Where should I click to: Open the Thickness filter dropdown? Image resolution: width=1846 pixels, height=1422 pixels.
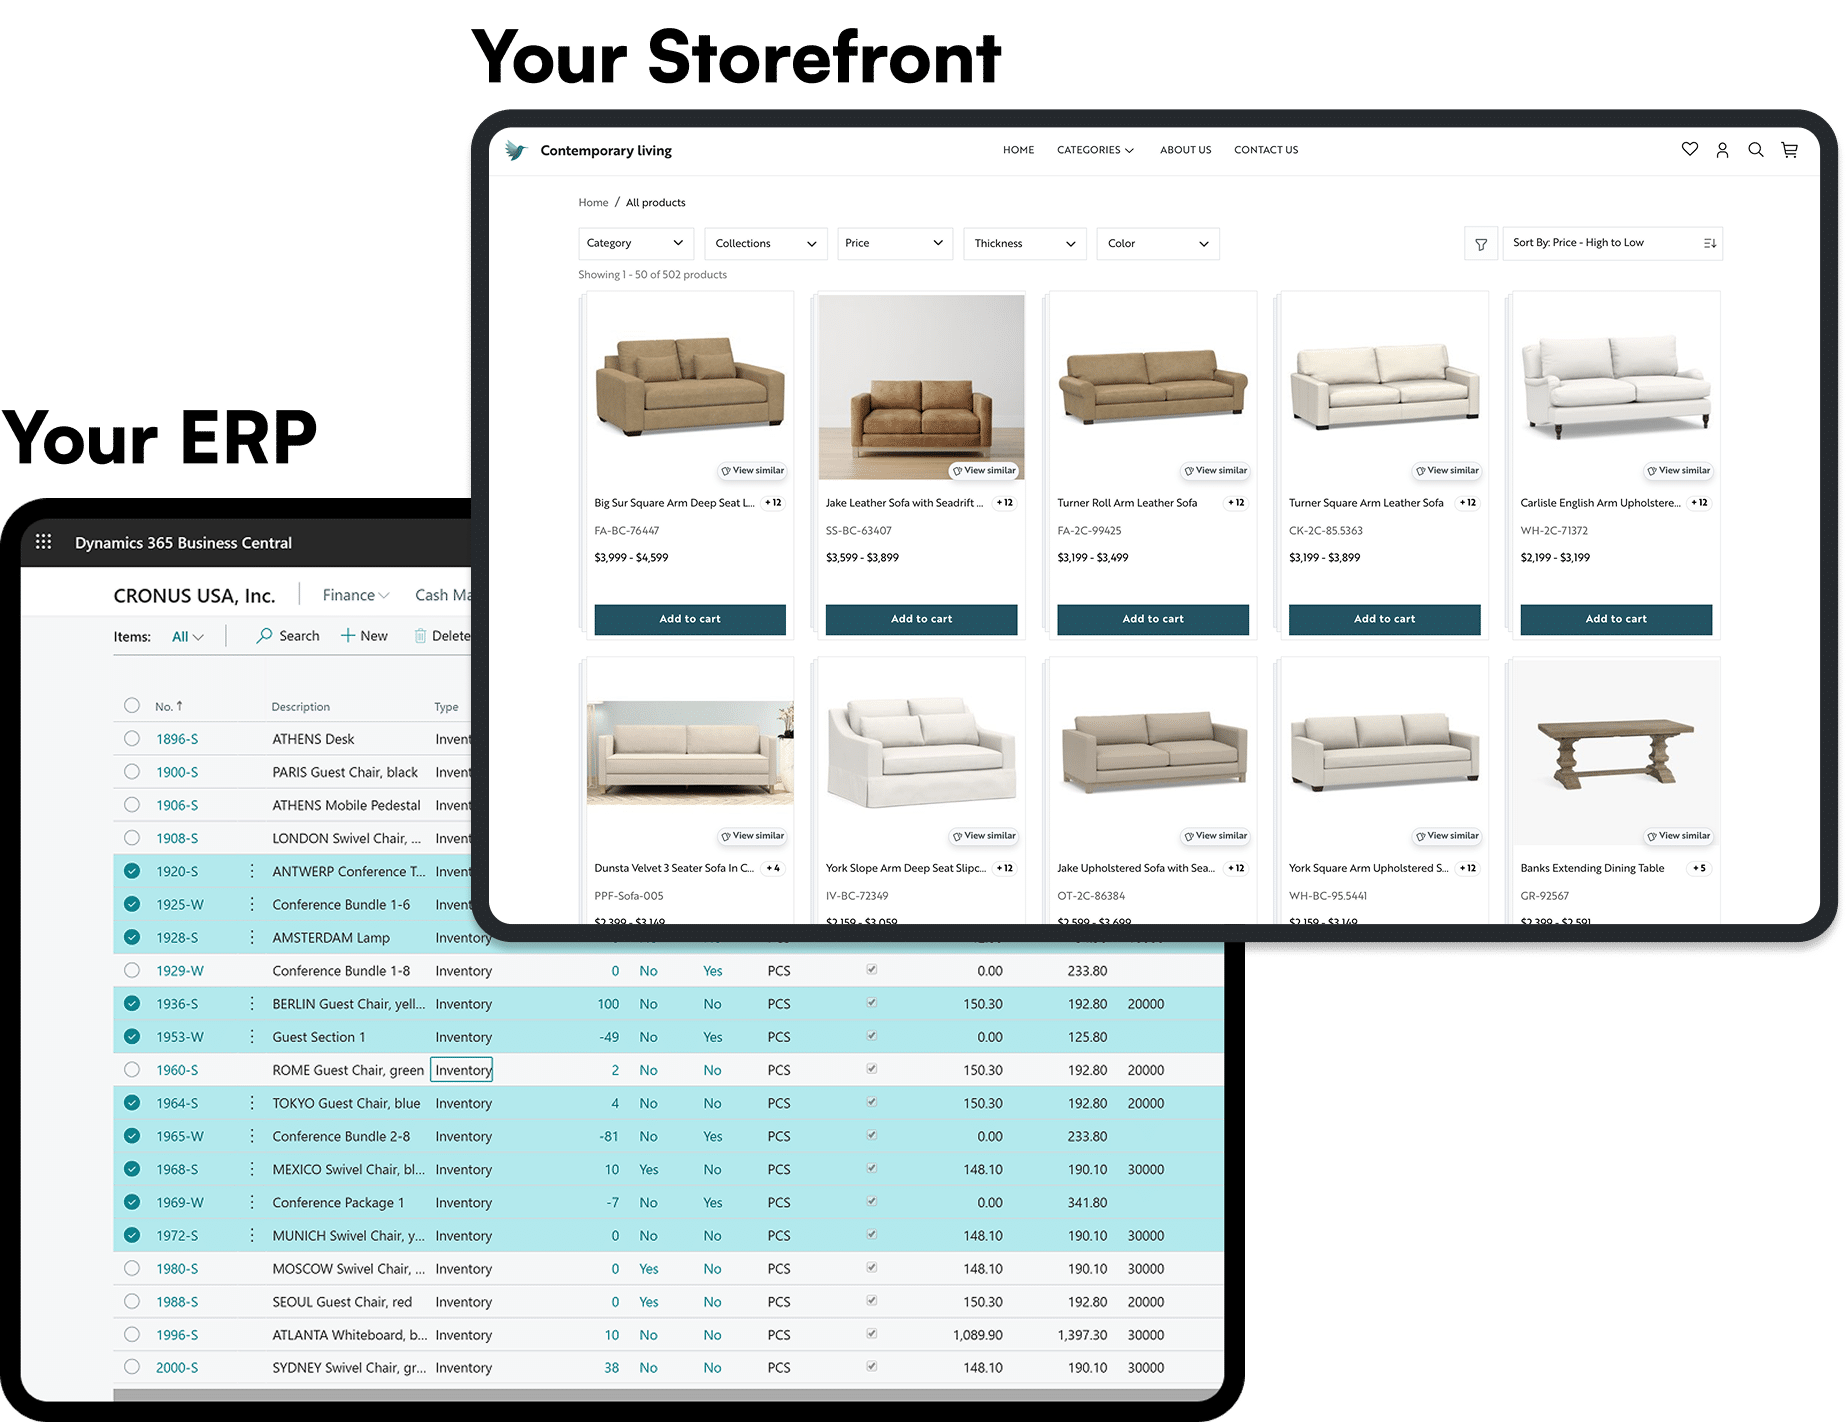pos(1025,243)
